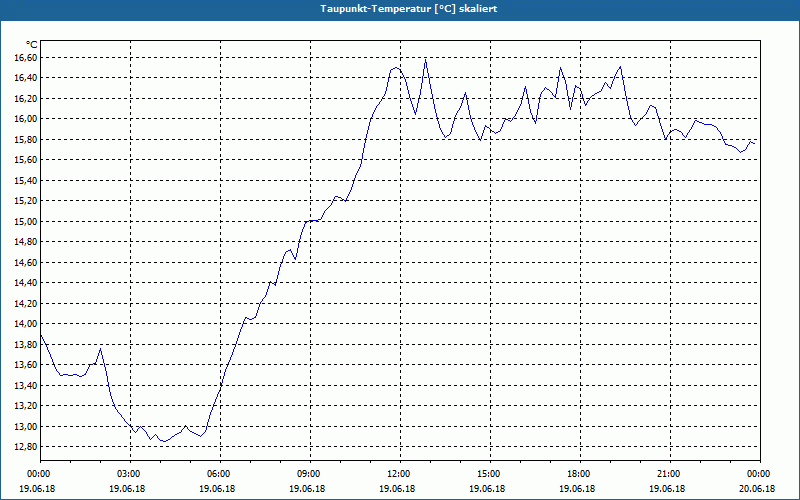This screenshot has height=500, width=800.
Task: Click the "21:00" x-axis label
Action: [x=670, y=474]
